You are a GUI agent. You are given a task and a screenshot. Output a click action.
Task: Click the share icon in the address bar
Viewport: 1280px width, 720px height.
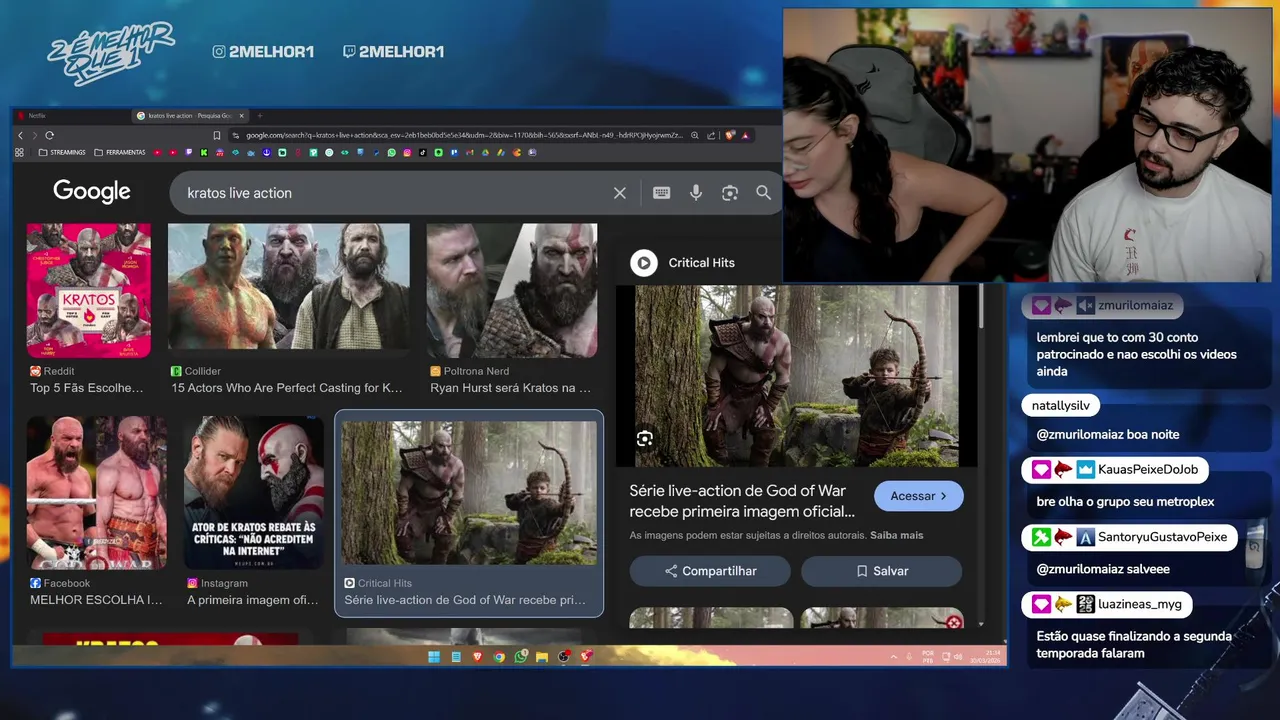coord(711,135)
